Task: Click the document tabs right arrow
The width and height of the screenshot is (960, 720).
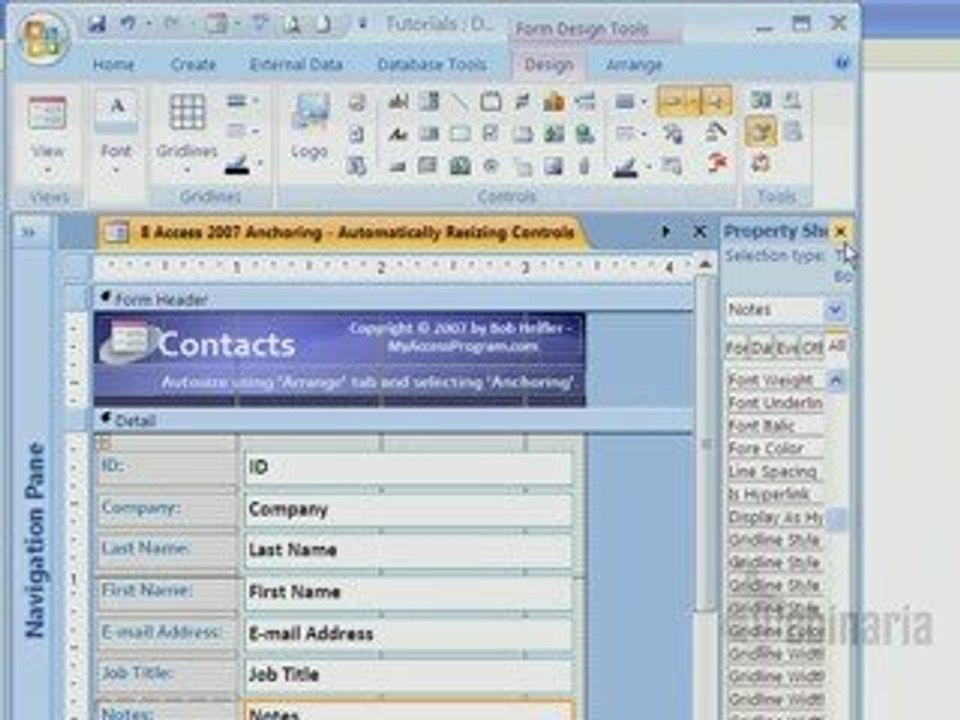Action: (x=666, y=231)
